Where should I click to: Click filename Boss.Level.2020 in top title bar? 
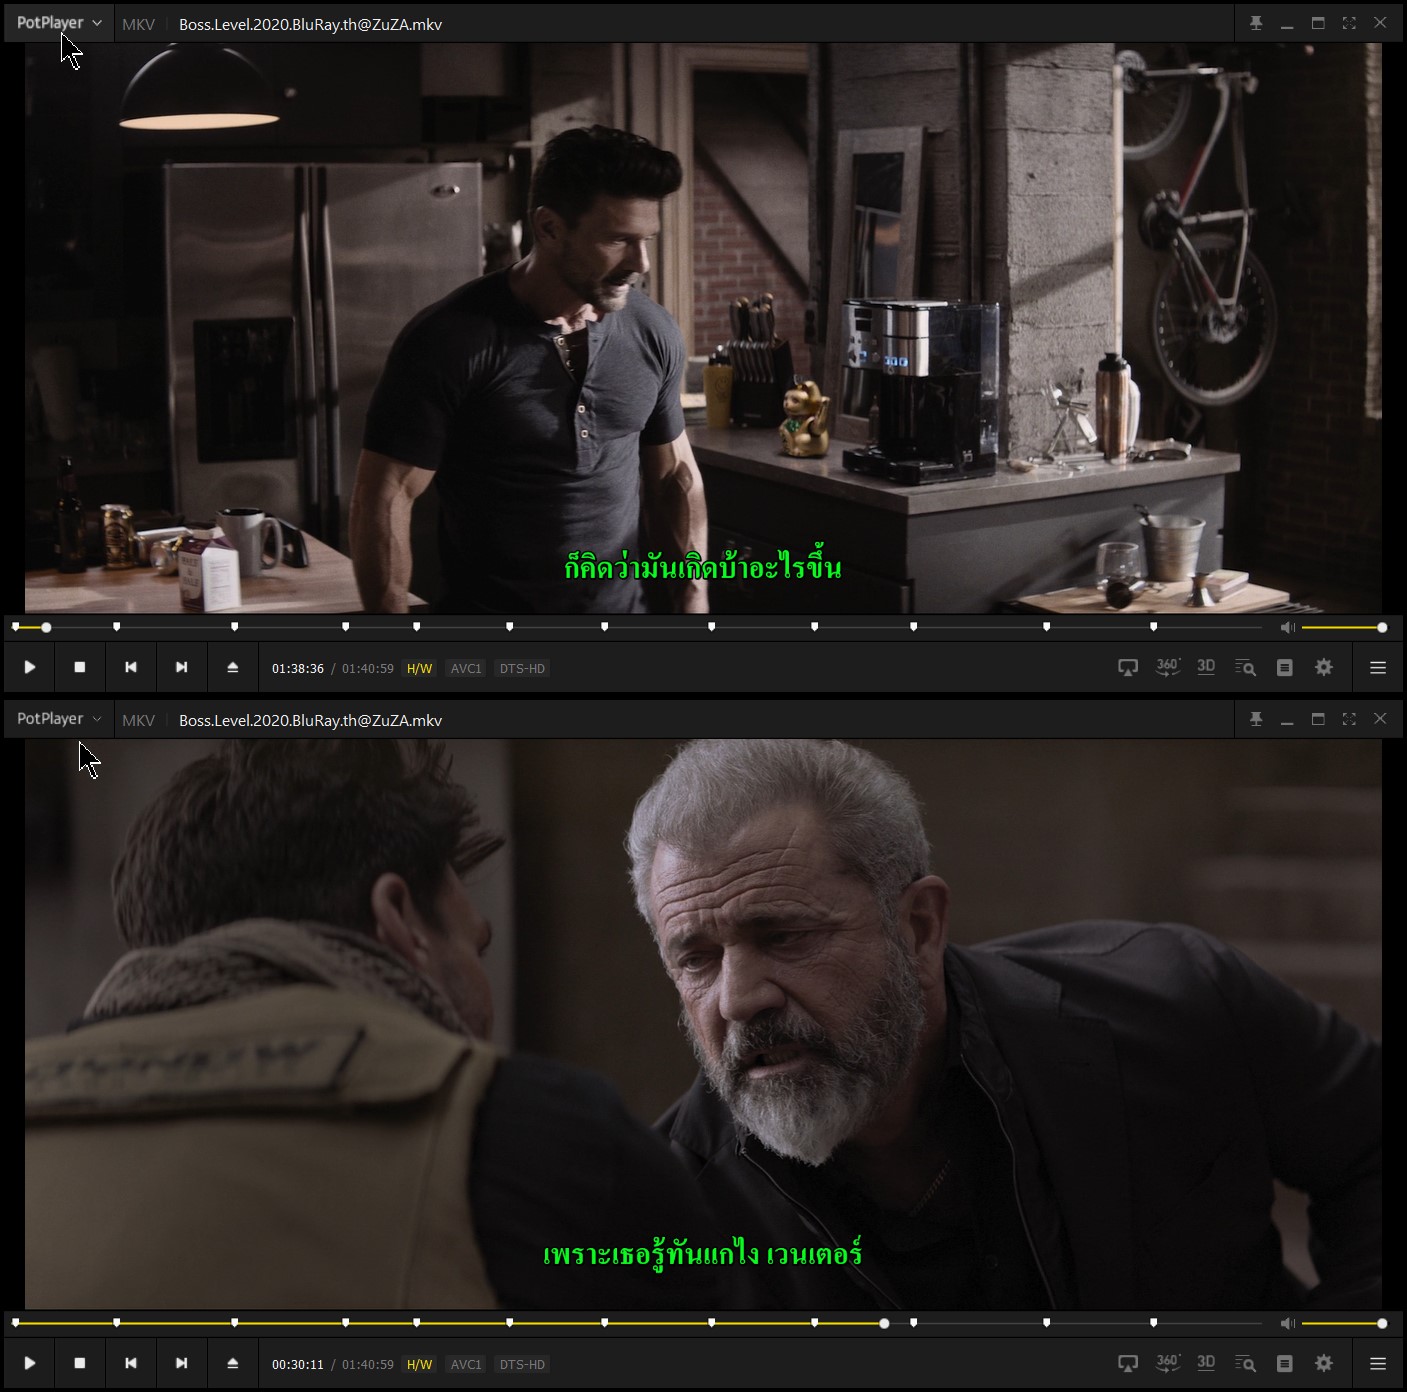tap(310, 24)
